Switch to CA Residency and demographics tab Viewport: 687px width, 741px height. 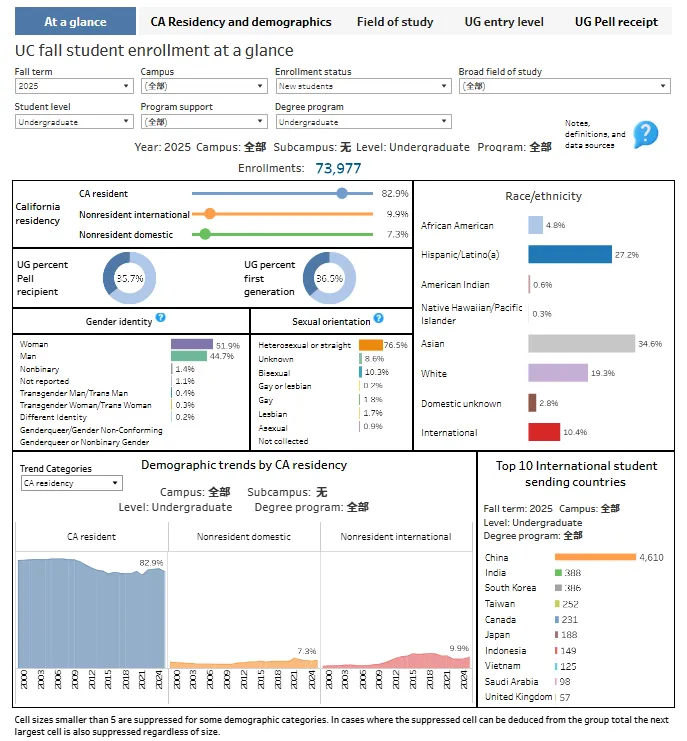click(x=241, y=21)
